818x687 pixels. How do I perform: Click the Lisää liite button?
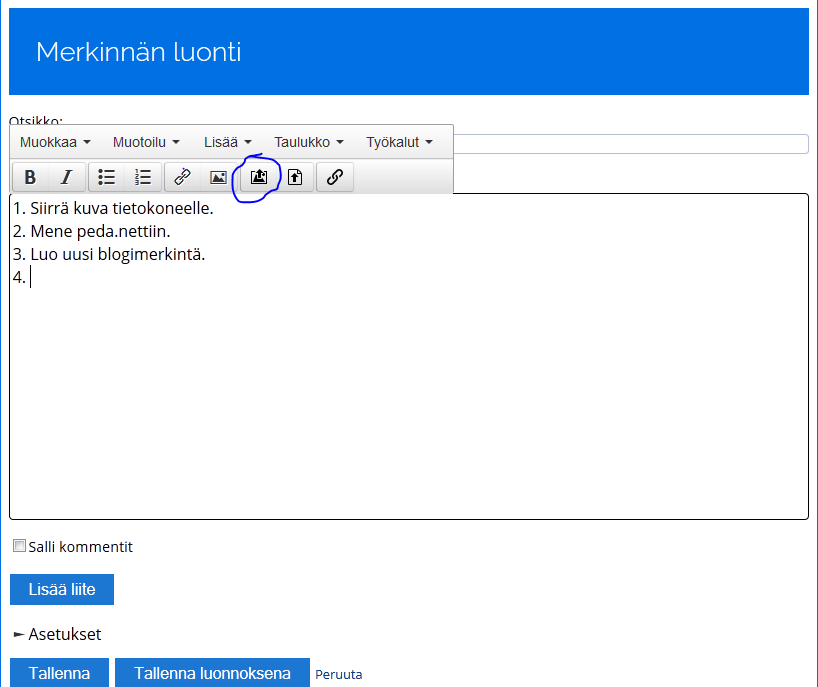(x=62, y=589)
